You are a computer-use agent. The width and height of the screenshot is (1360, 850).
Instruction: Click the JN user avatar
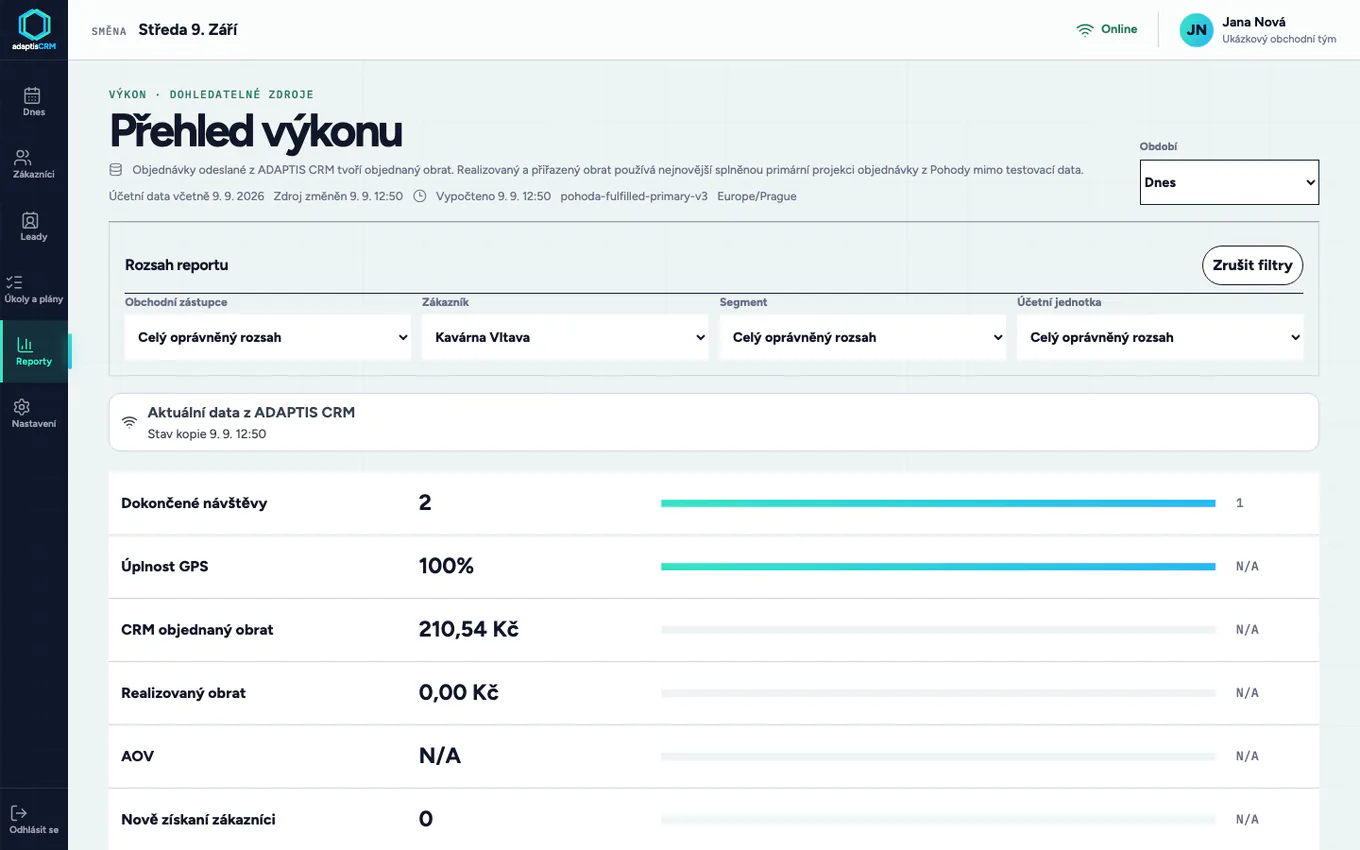click(x=1197, y=30)
